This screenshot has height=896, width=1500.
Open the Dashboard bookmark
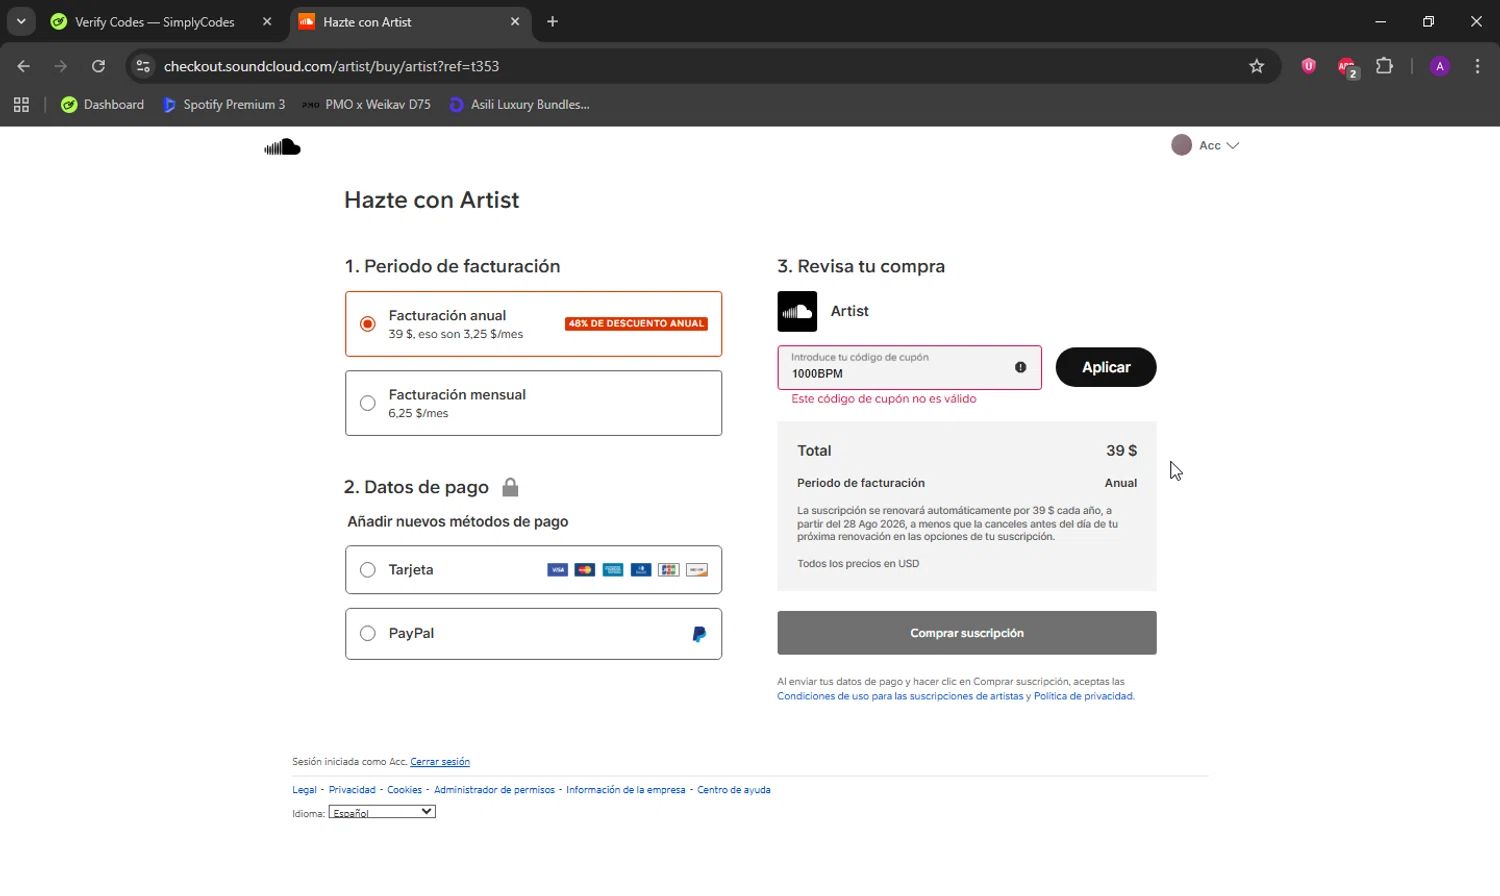pos(102,104)
